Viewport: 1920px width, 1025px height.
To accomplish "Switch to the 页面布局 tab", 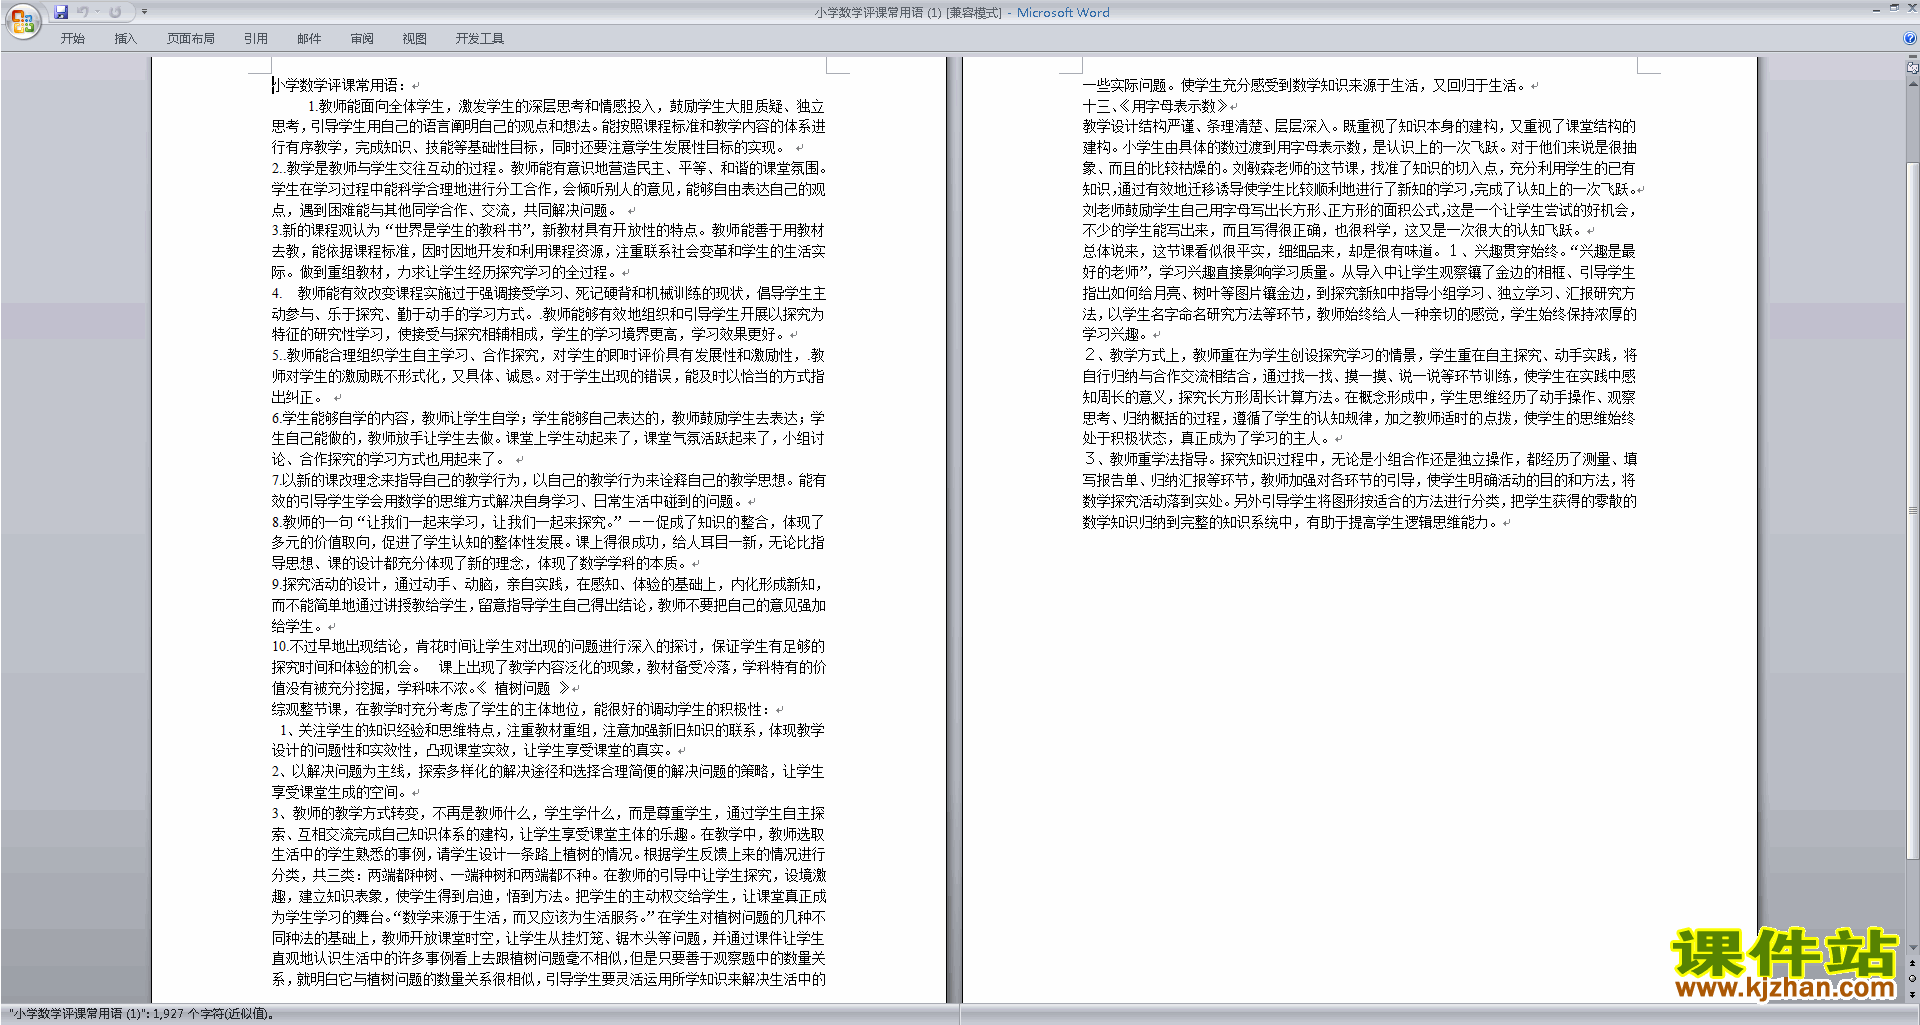I will 191,38.
